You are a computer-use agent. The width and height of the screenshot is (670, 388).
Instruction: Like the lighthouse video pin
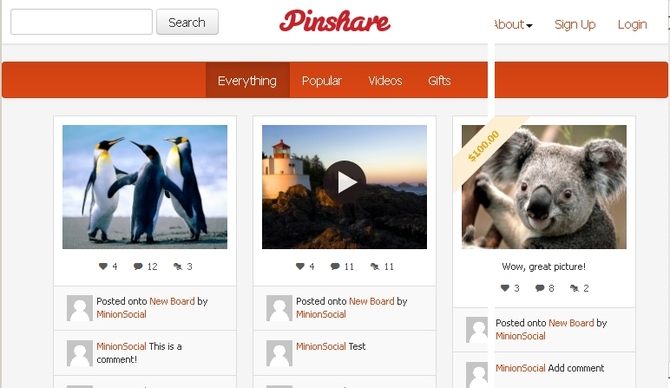click(x=300, y=266)
